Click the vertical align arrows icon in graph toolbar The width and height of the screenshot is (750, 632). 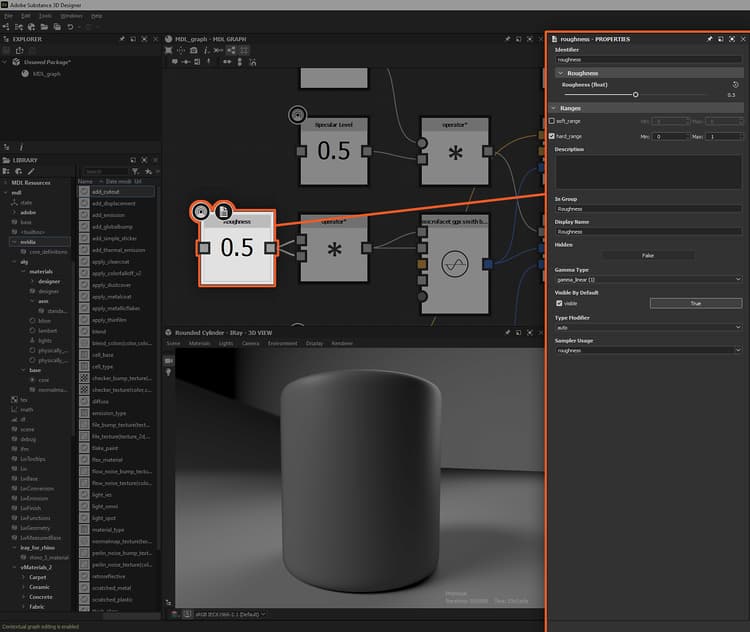coord(240,62)
